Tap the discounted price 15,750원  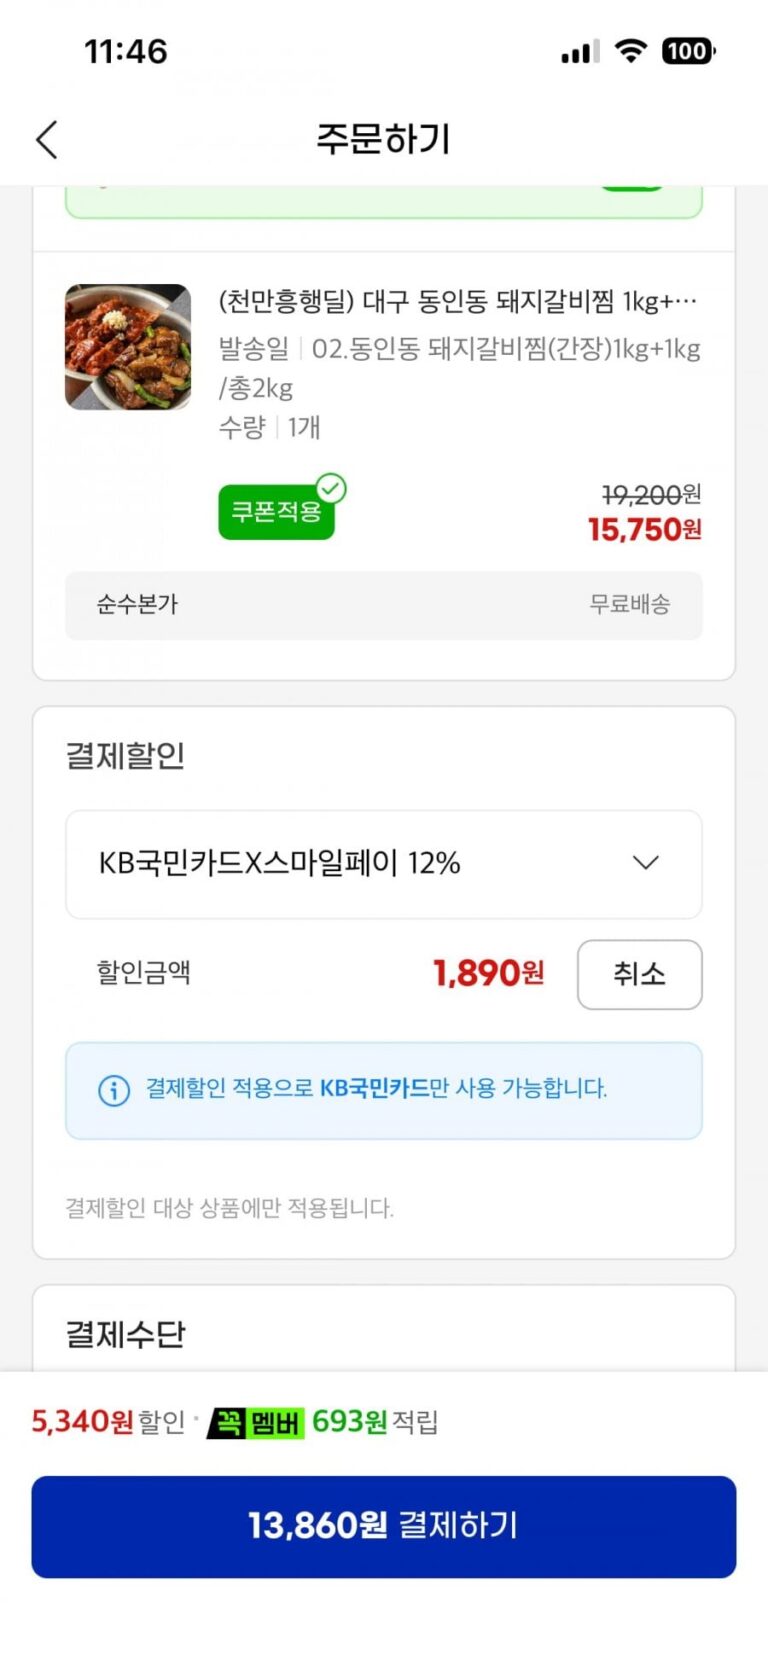[x=645, y=530]
